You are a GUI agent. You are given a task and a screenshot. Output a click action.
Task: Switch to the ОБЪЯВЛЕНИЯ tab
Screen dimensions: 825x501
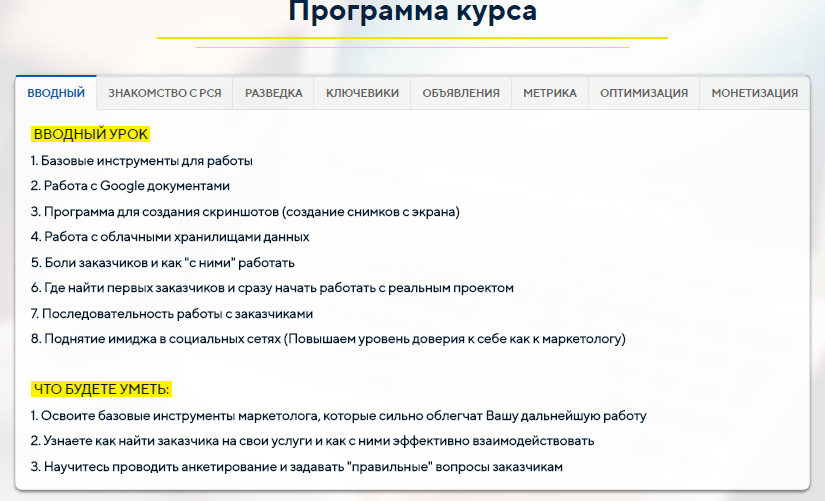[x=461, y=93]
